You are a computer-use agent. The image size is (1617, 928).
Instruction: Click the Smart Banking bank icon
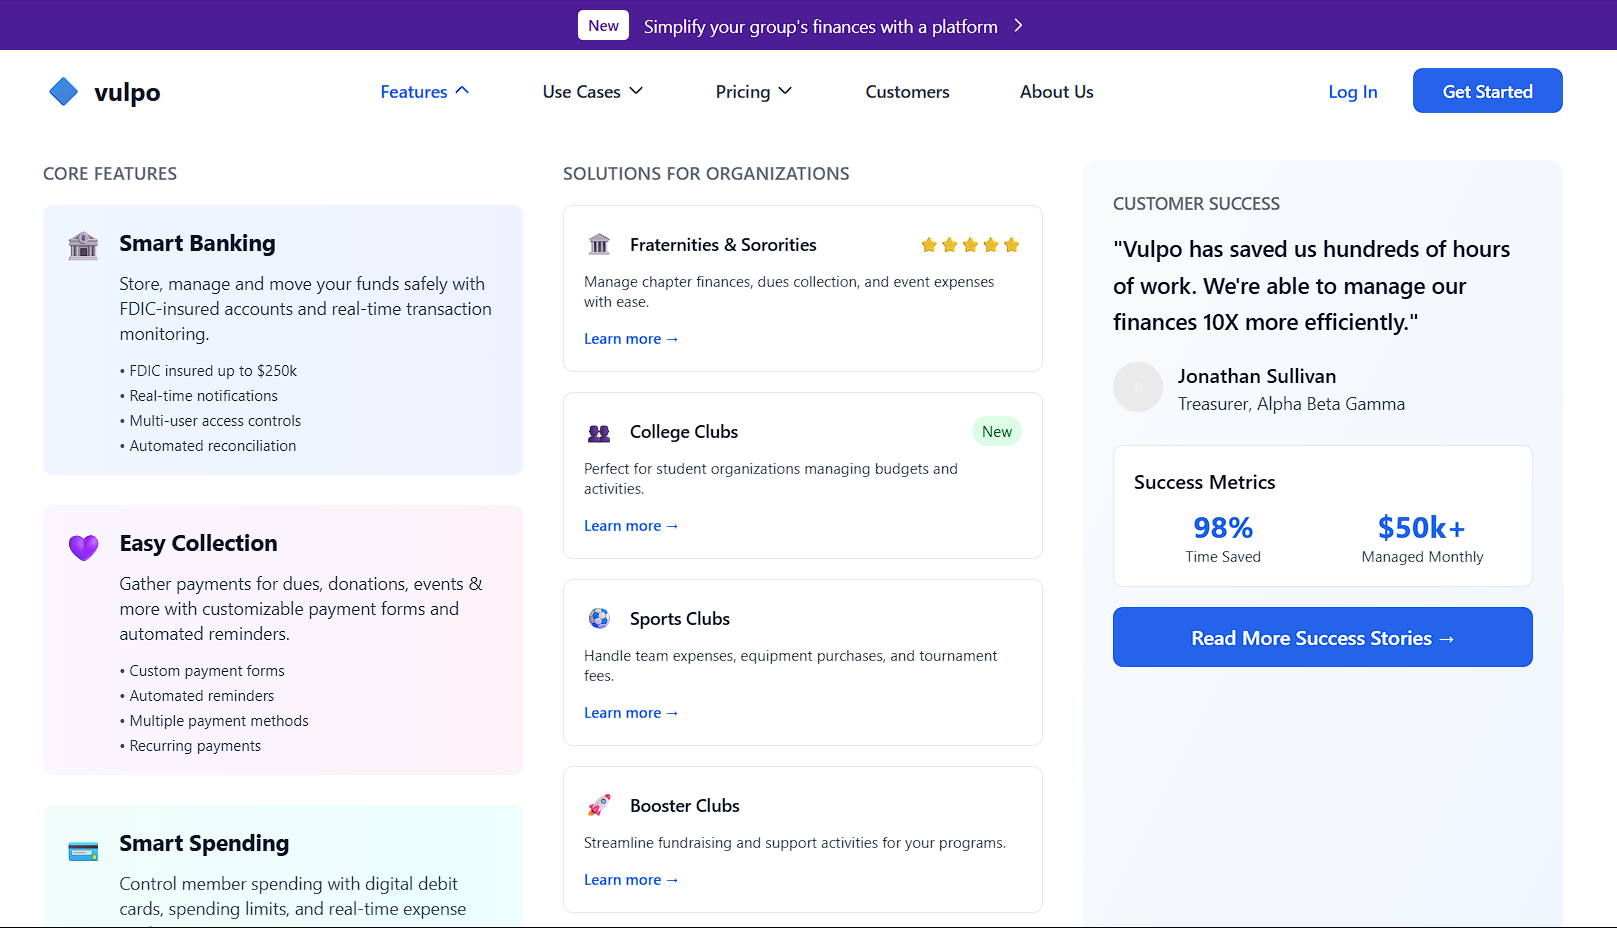click(83, 245)
